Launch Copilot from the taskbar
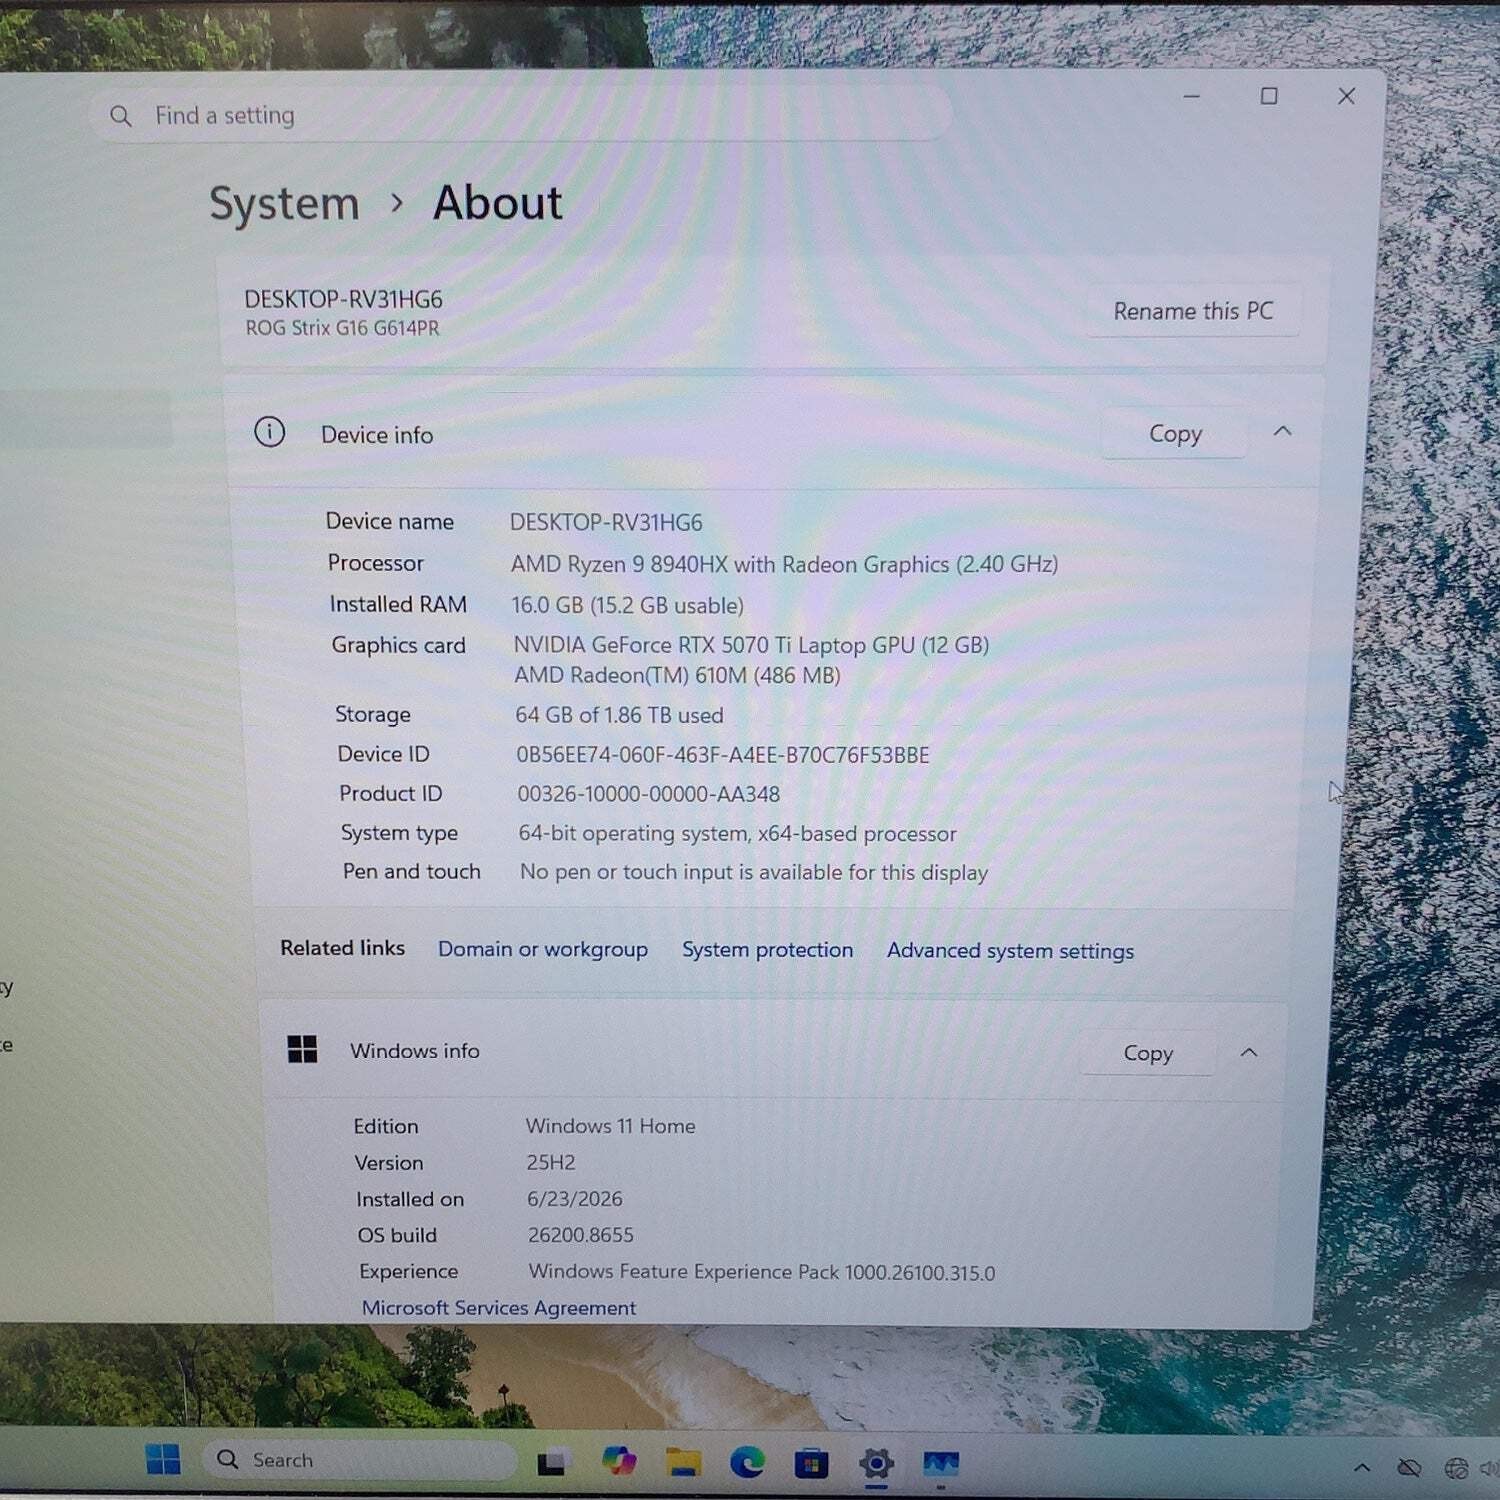The height and width of the screenshot is (1500, 1500). (x=619, y=1461)
